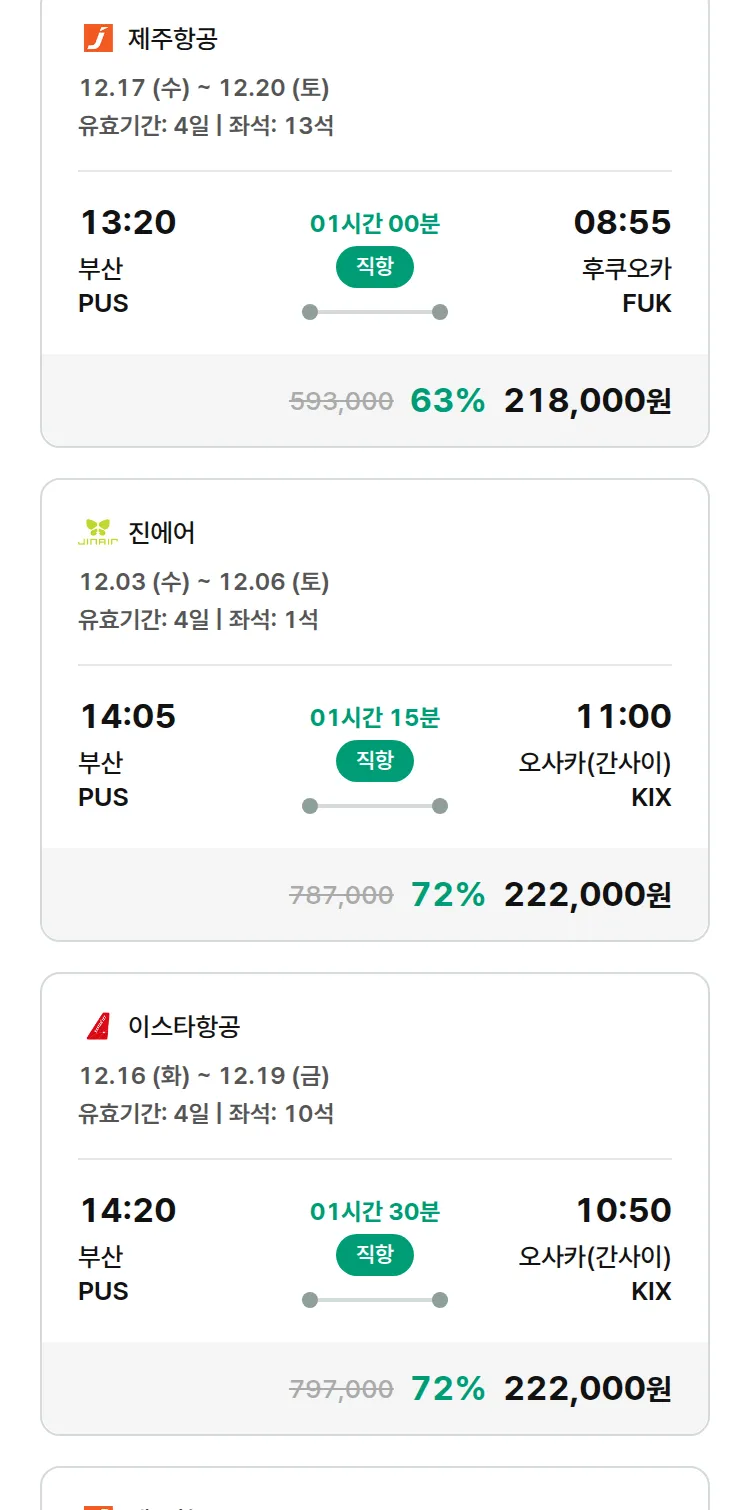
Task: Click the Eastar Jet red logo icon
Action: tap(98, 1026)
